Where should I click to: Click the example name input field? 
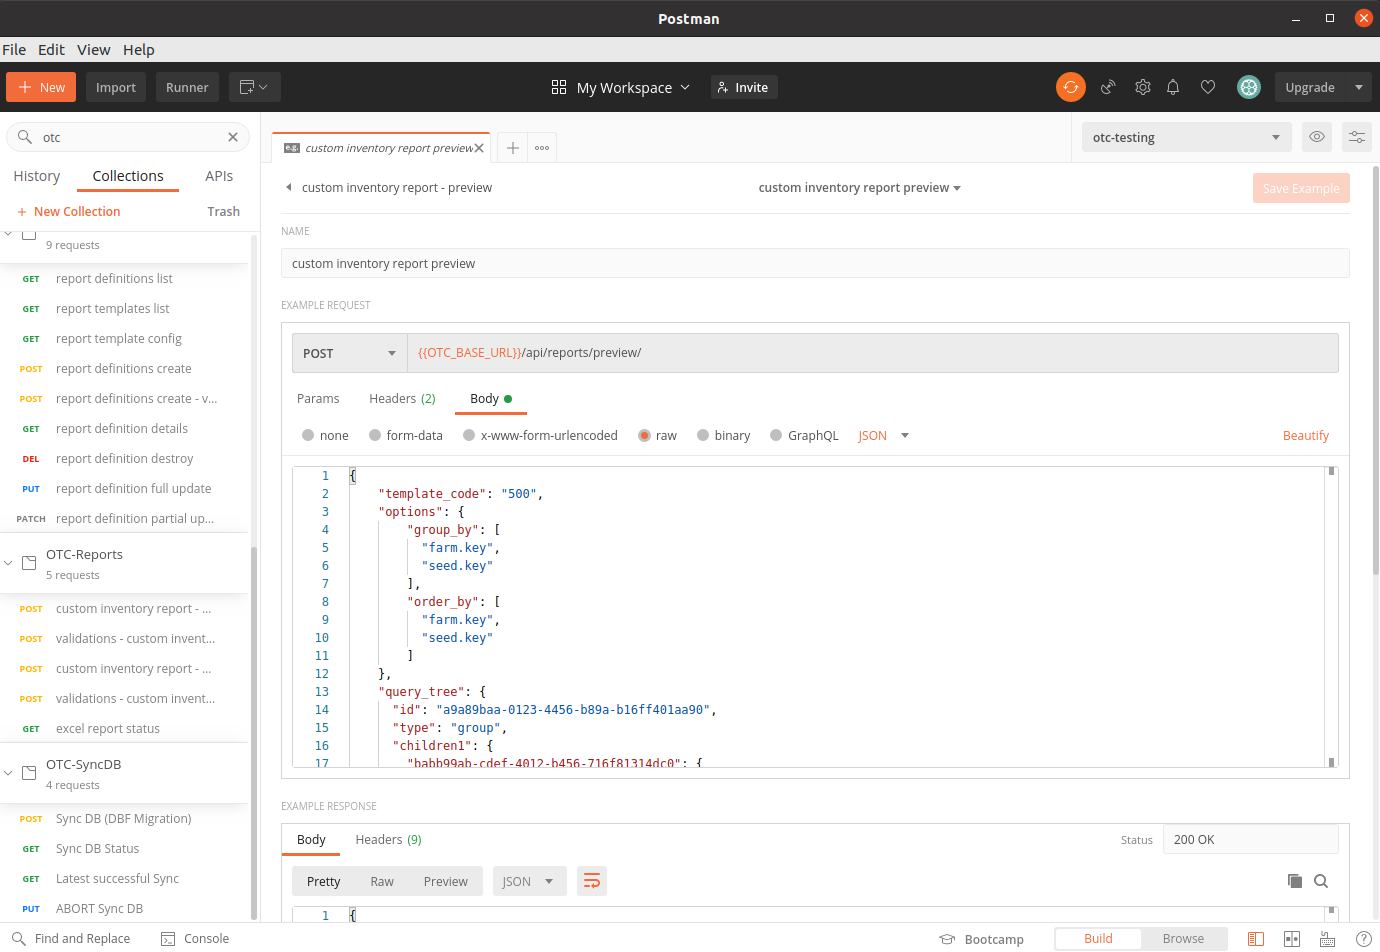(814, 263)
